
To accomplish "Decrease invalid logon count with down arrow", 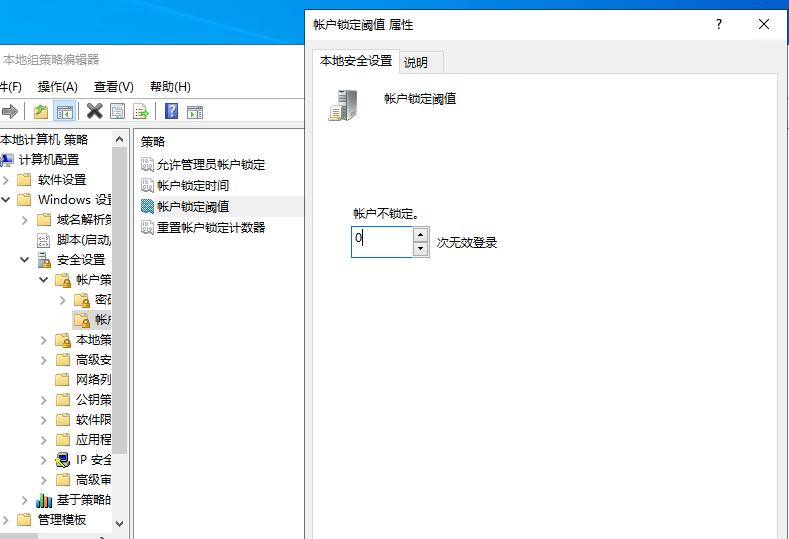I will click(x=421, y=249).
